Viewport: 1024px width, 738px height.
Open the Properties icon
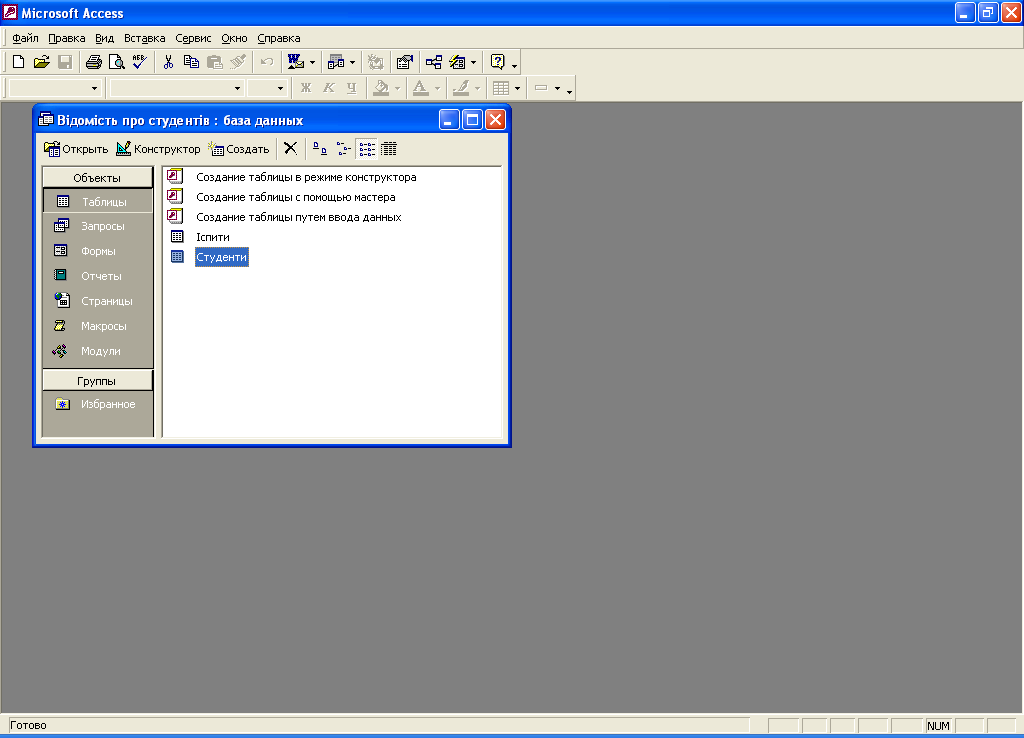click(405, 62)
